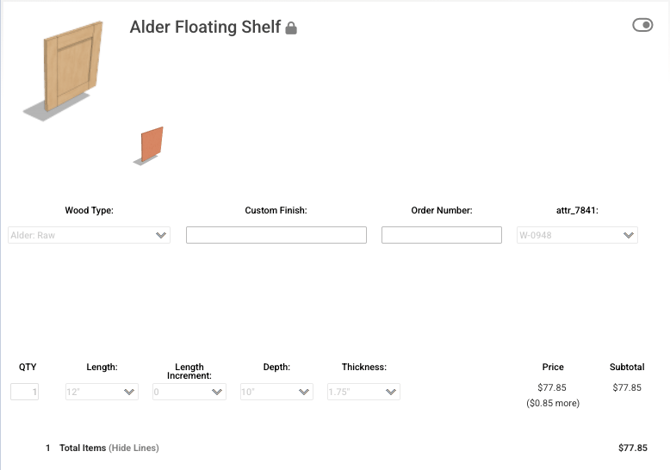The height and width of the screenshot is (470, 670).
Task: Open the attr_7841 dropdown
Action: pyautogui.click(x=577, y=235)
